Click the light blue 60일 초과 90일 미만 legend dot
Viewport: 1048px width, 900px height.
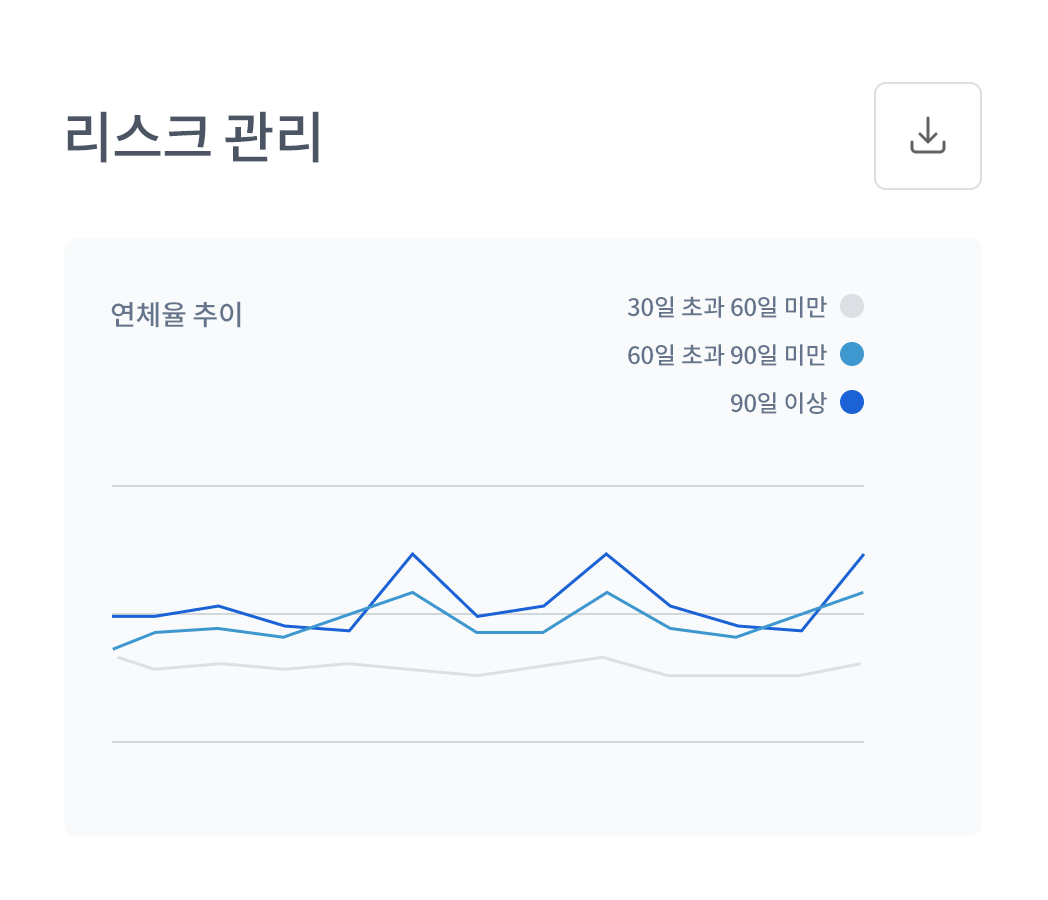pyautogui.click(x=852, y=354)
